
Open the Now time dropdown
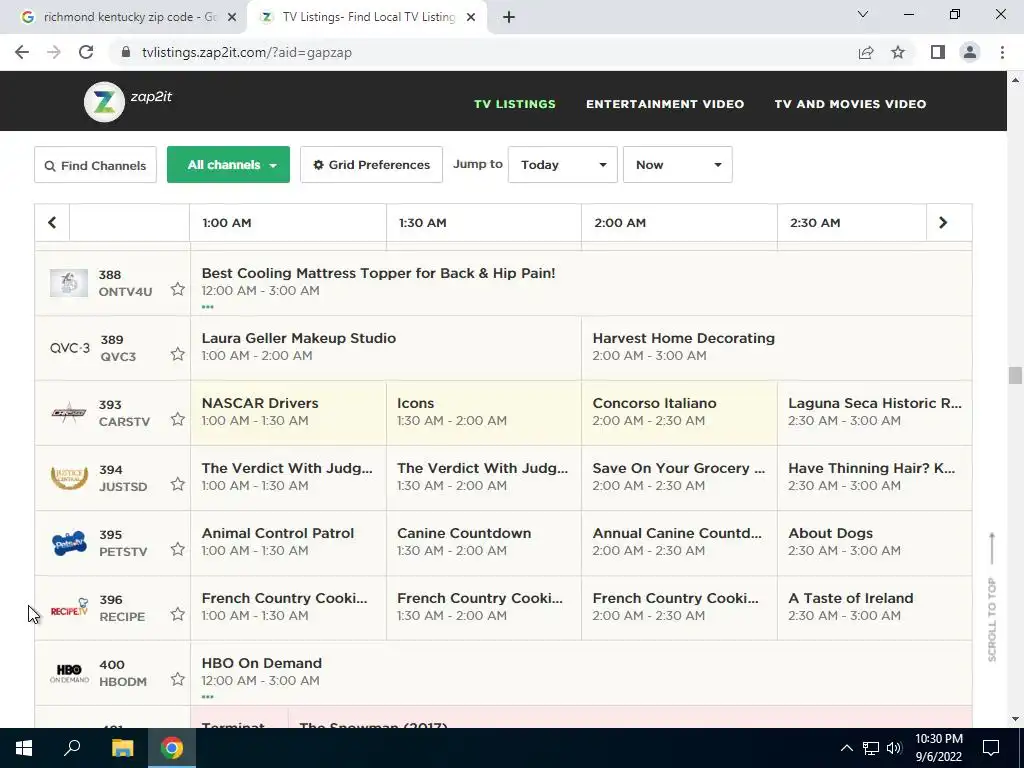[x=678, y=165]
